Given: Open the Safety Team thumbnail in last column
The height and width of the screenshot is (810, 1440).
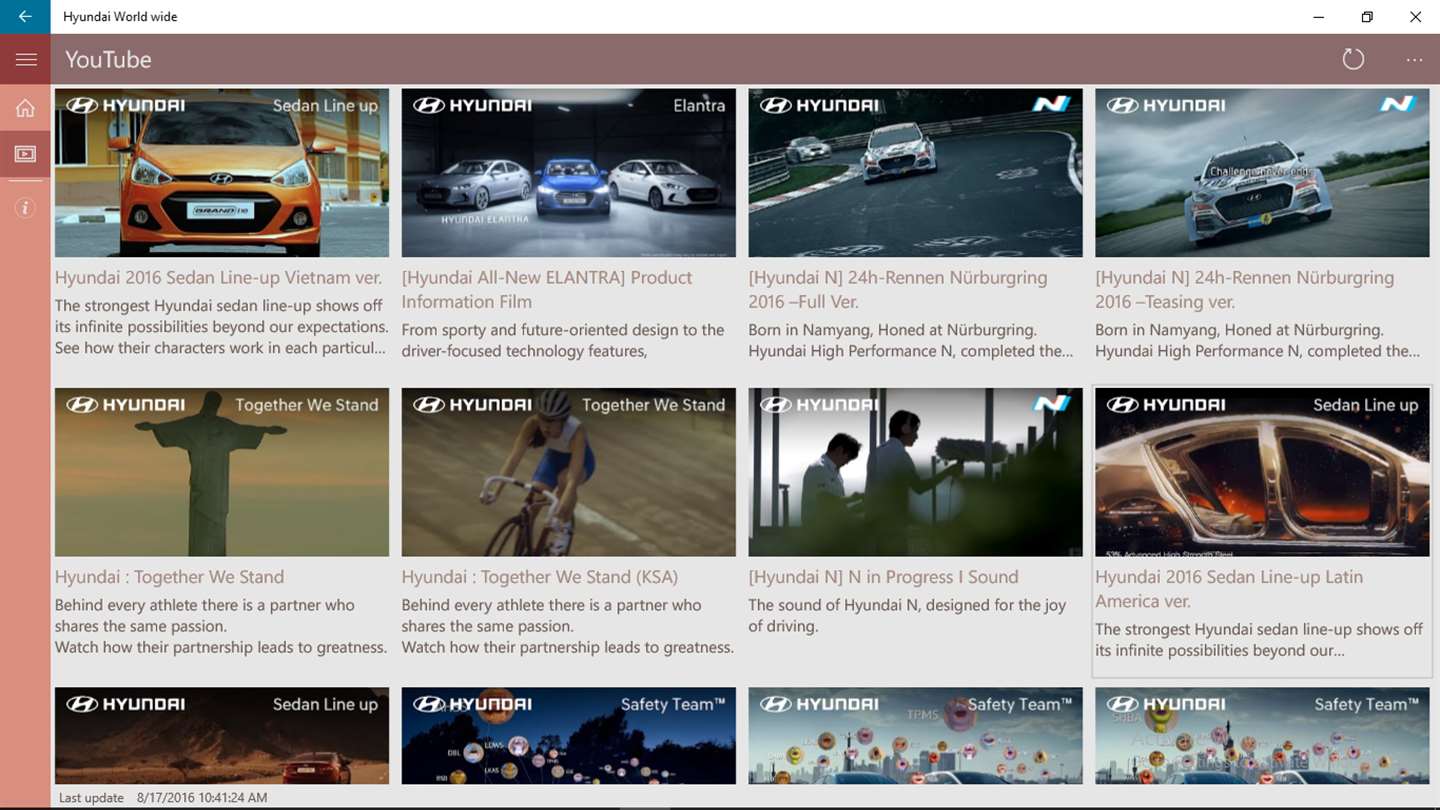Looking at the screenshot, I should pyautogui.click(x=1262, y=735).
